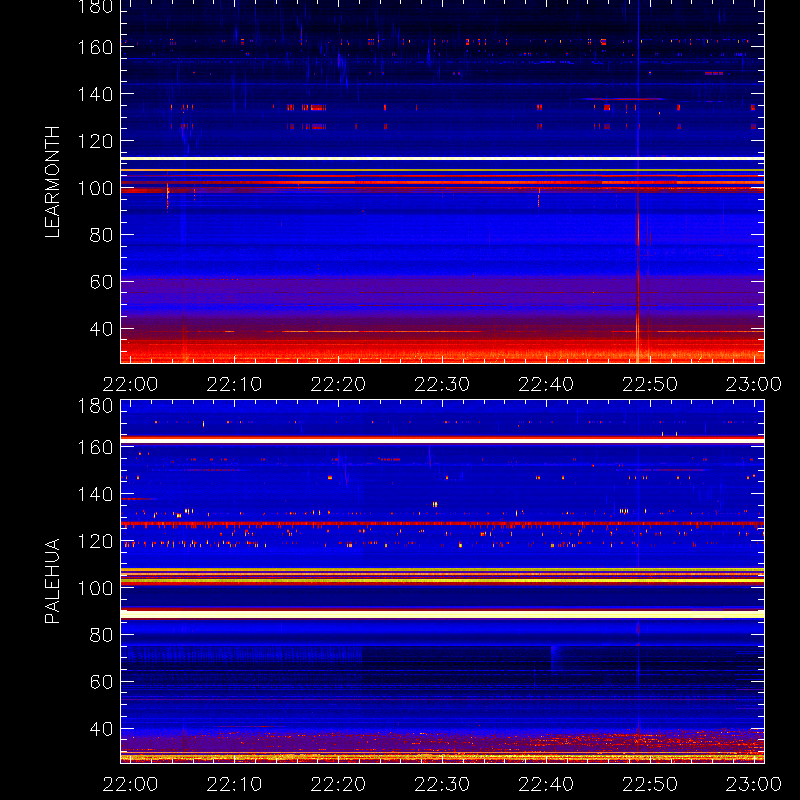Click 22:00 time label under Palehua plot
800x800 pixels.
[x=130, y=784]
